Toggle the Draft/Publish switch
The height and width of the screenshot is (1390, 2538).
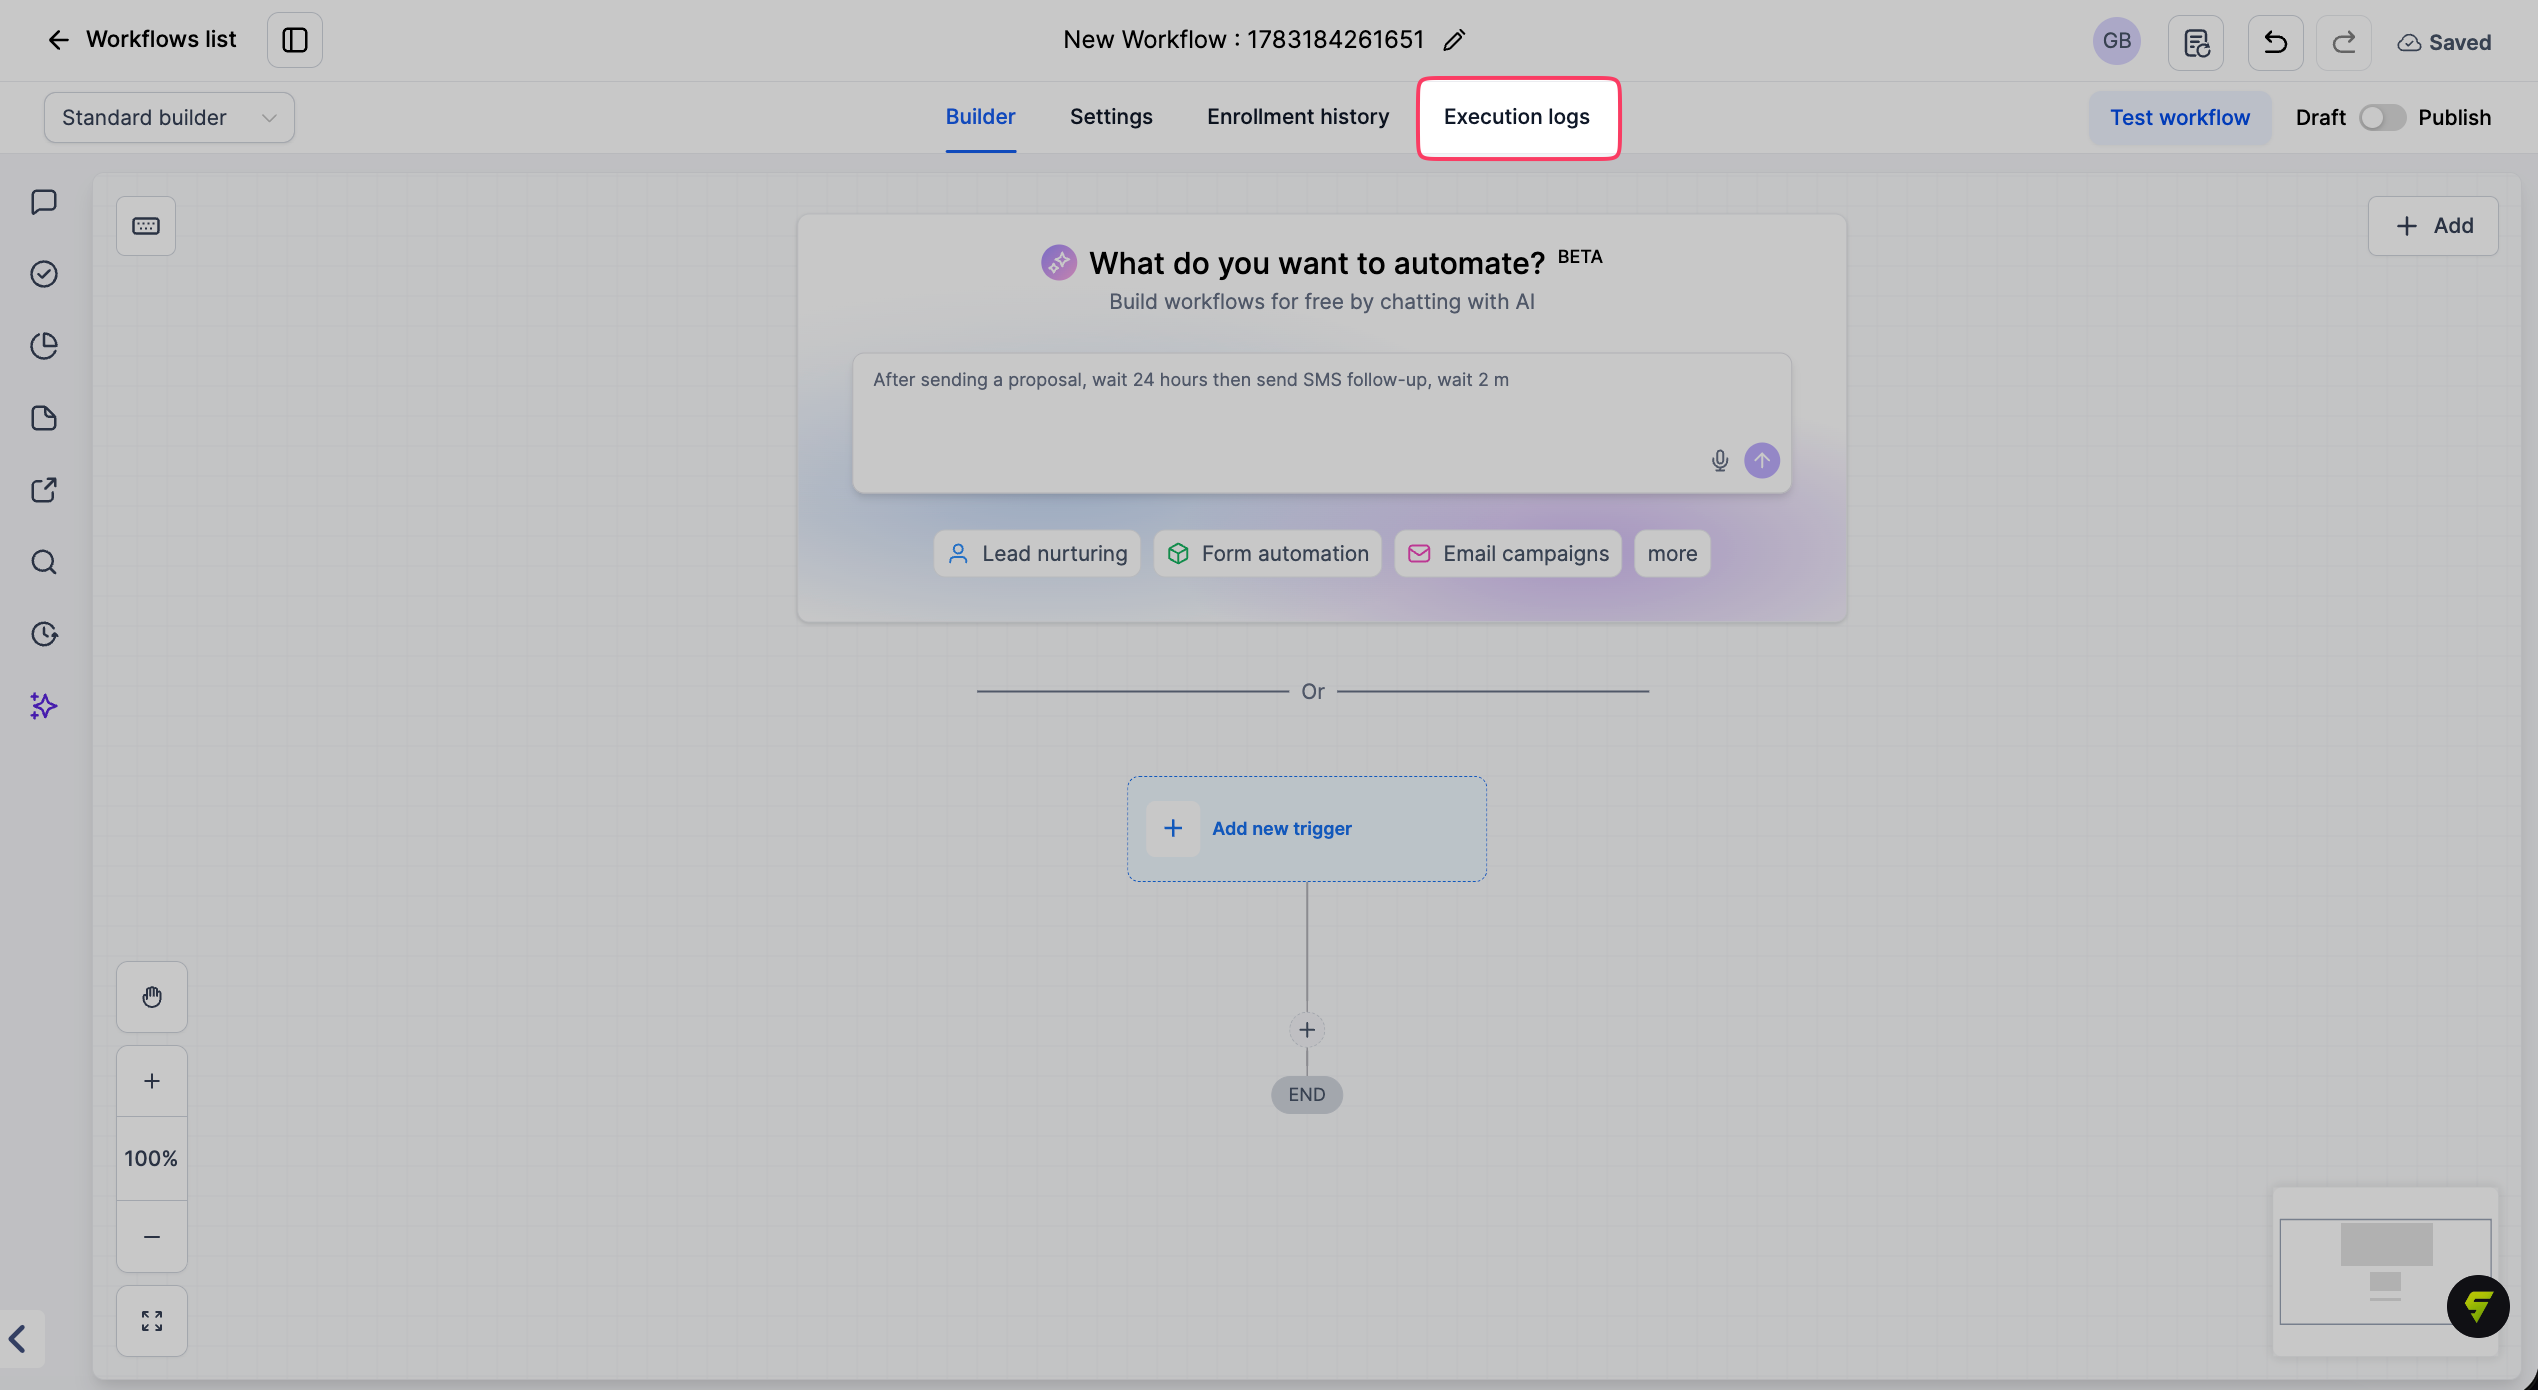2382,118
